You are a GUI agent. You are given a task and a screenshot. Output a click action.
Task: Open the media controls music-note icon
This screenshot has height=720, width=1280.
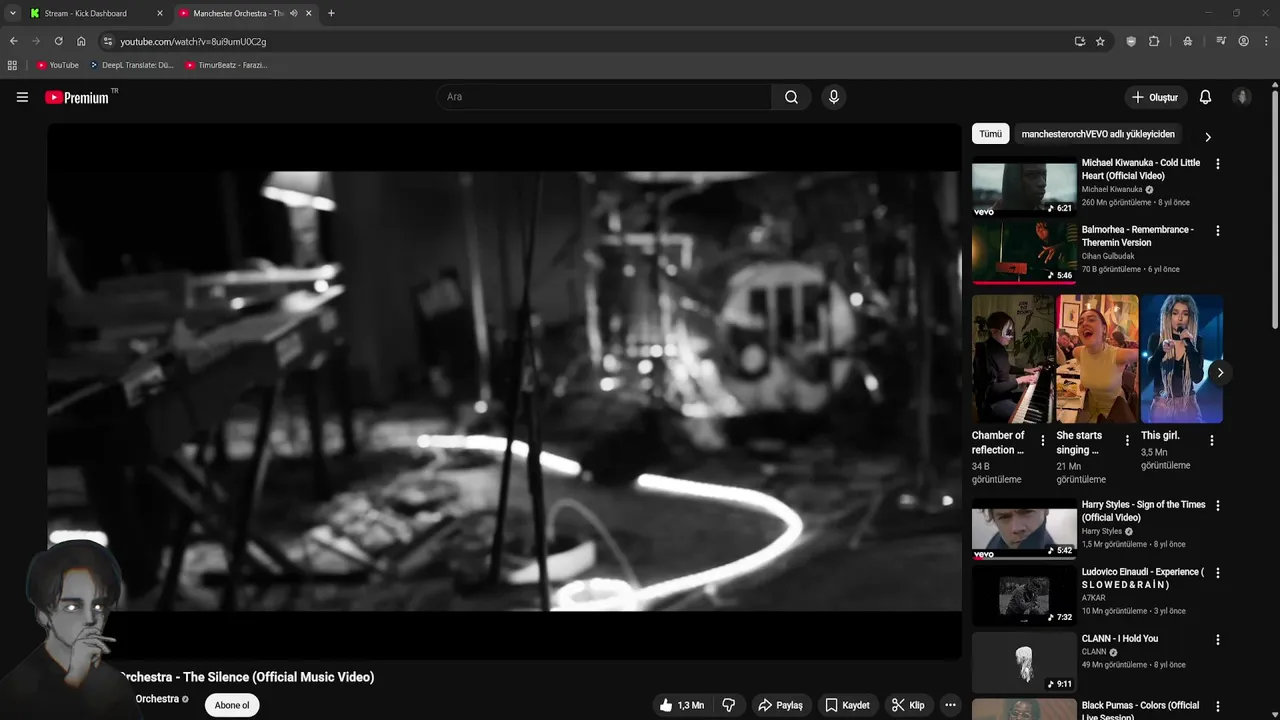(x=1221, y=41)
